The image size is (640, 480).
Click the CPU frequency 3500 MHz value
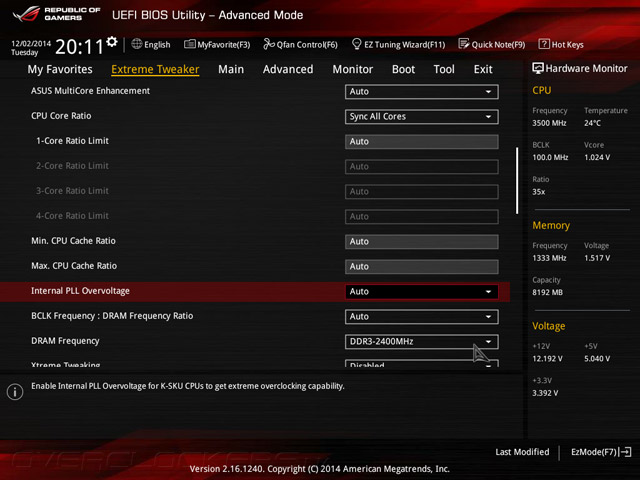click(549, 123)
